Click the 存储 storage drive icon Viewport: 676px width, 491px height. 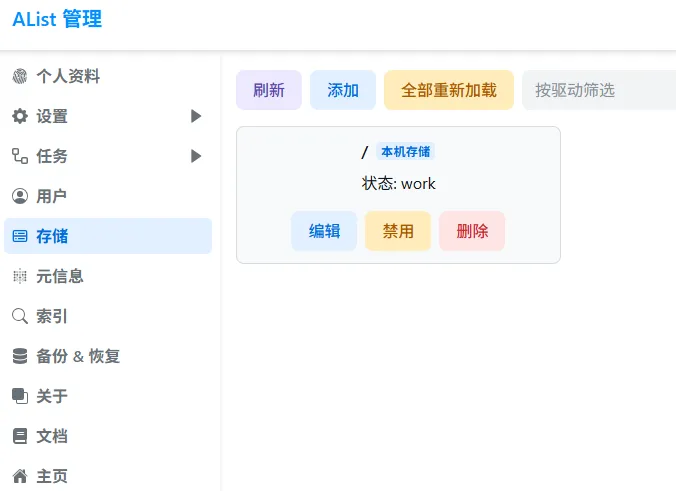(x=20, y=236)
